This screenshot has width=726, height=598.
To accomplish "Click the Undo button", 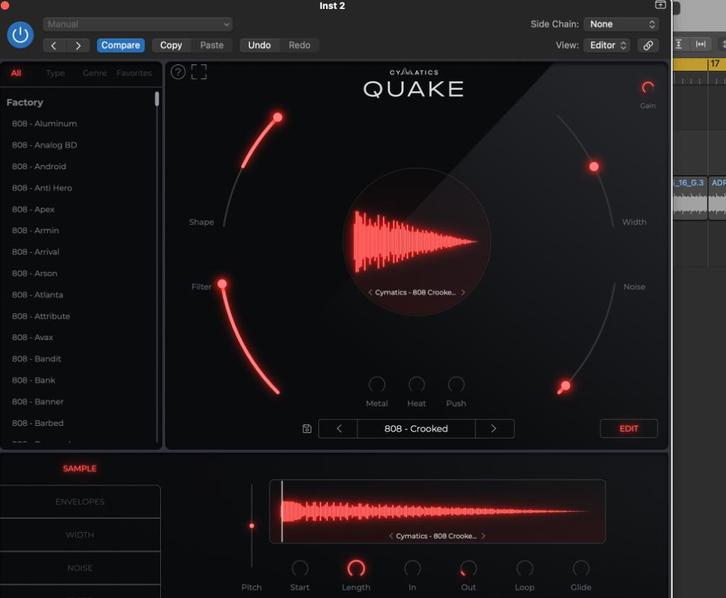I will 259,45.
